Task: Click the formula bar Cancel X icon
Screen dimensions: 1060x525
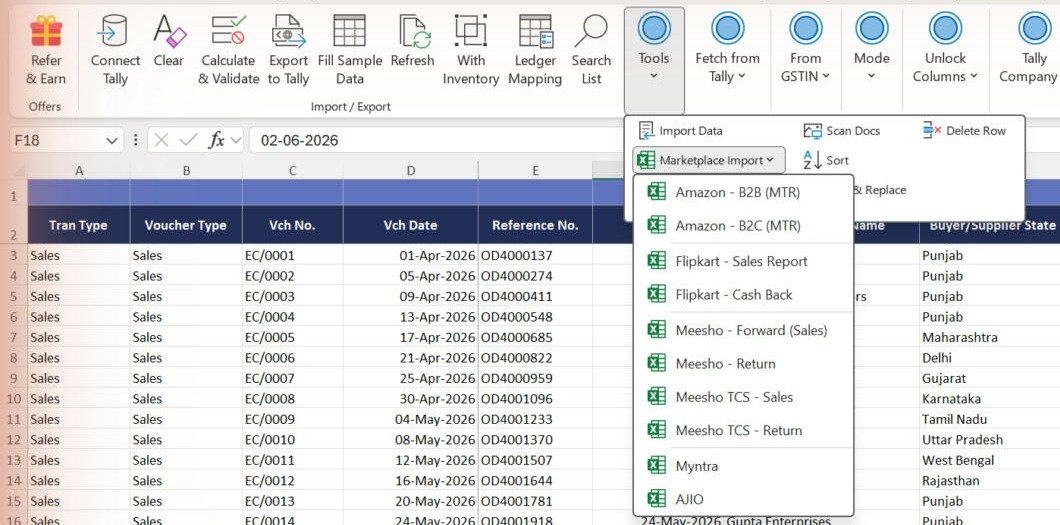Action: (161, 141)
